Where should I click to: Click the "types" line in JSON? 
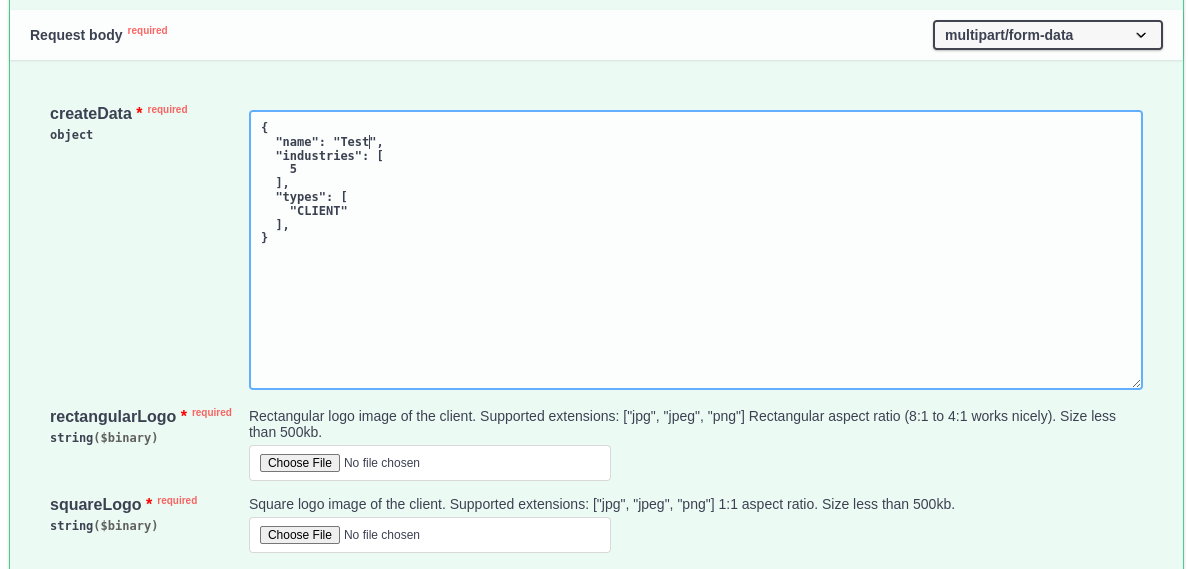click(311, 197)
